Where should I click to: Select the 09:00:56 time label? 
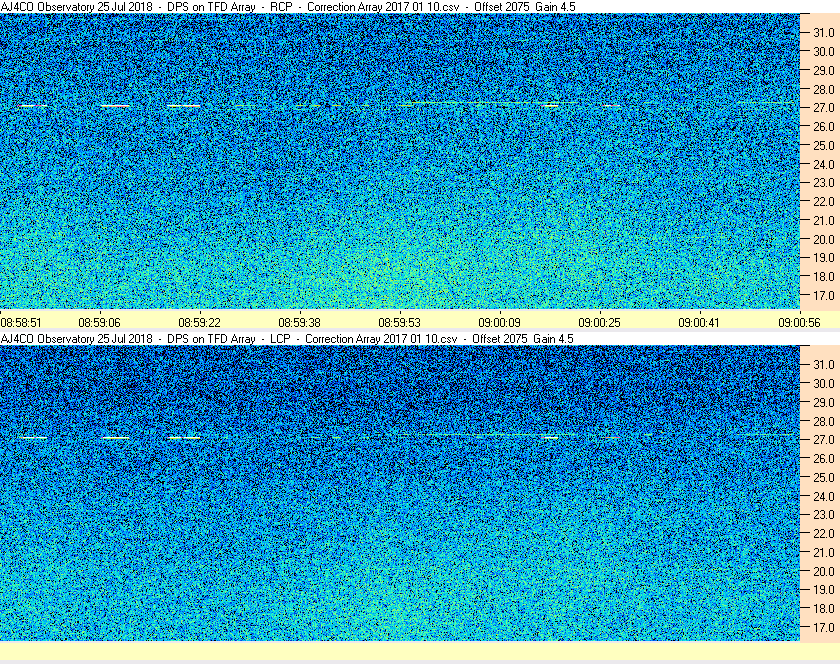coord(799,323)
